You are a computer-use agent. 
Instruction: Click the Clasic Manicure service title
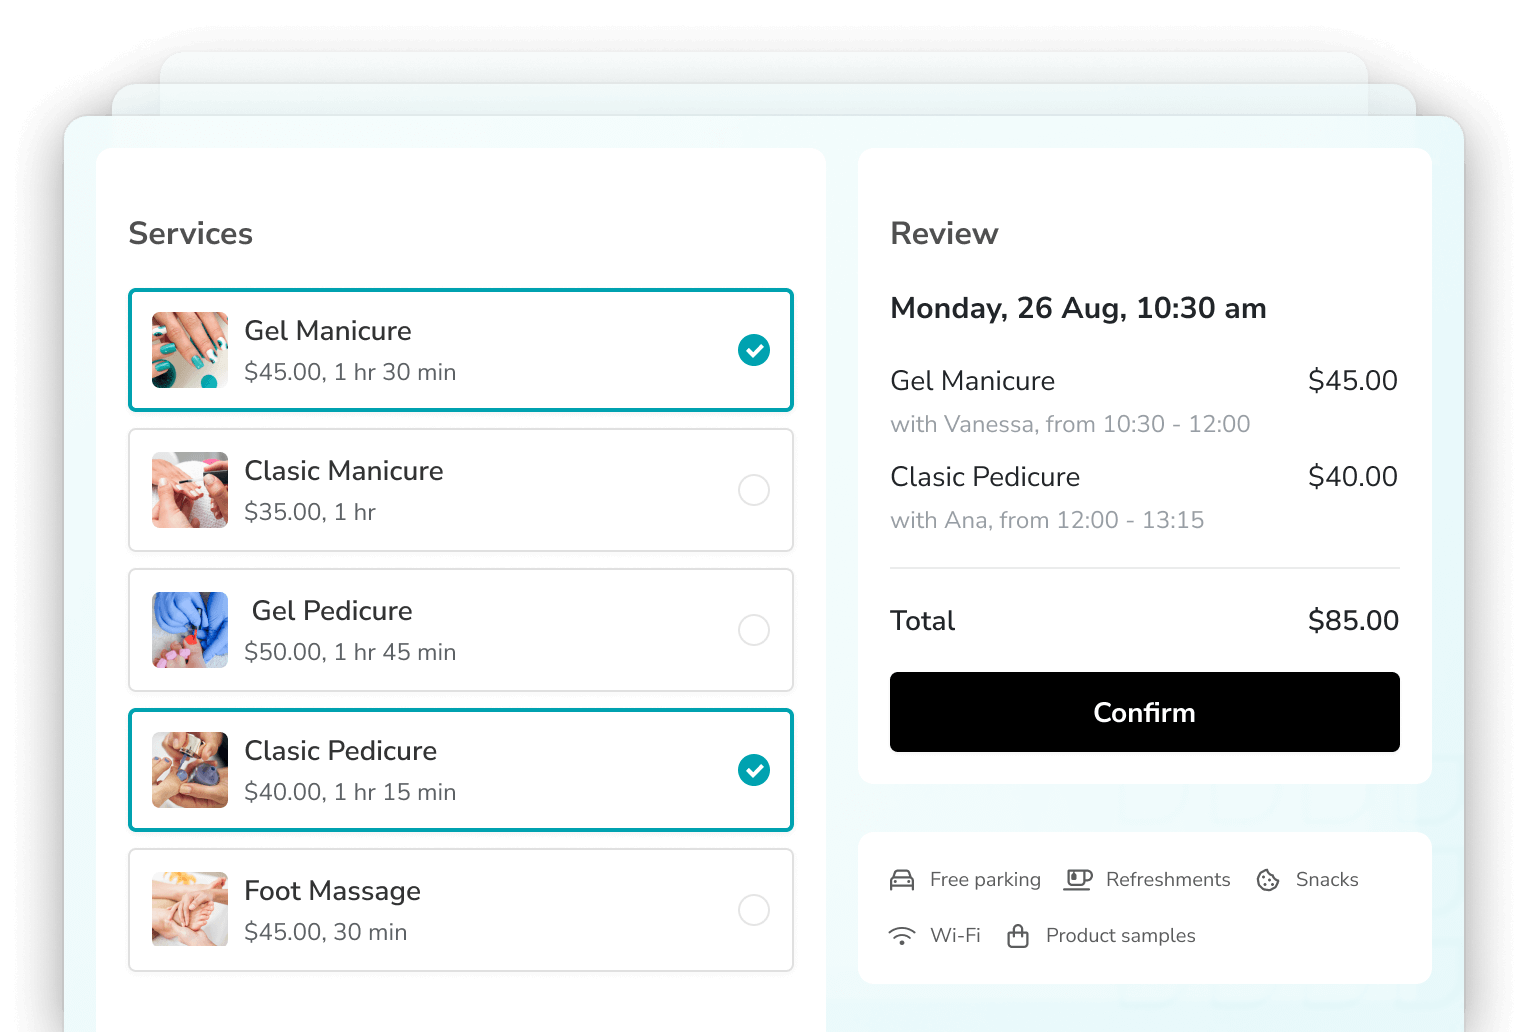click(x=344, y=471)
